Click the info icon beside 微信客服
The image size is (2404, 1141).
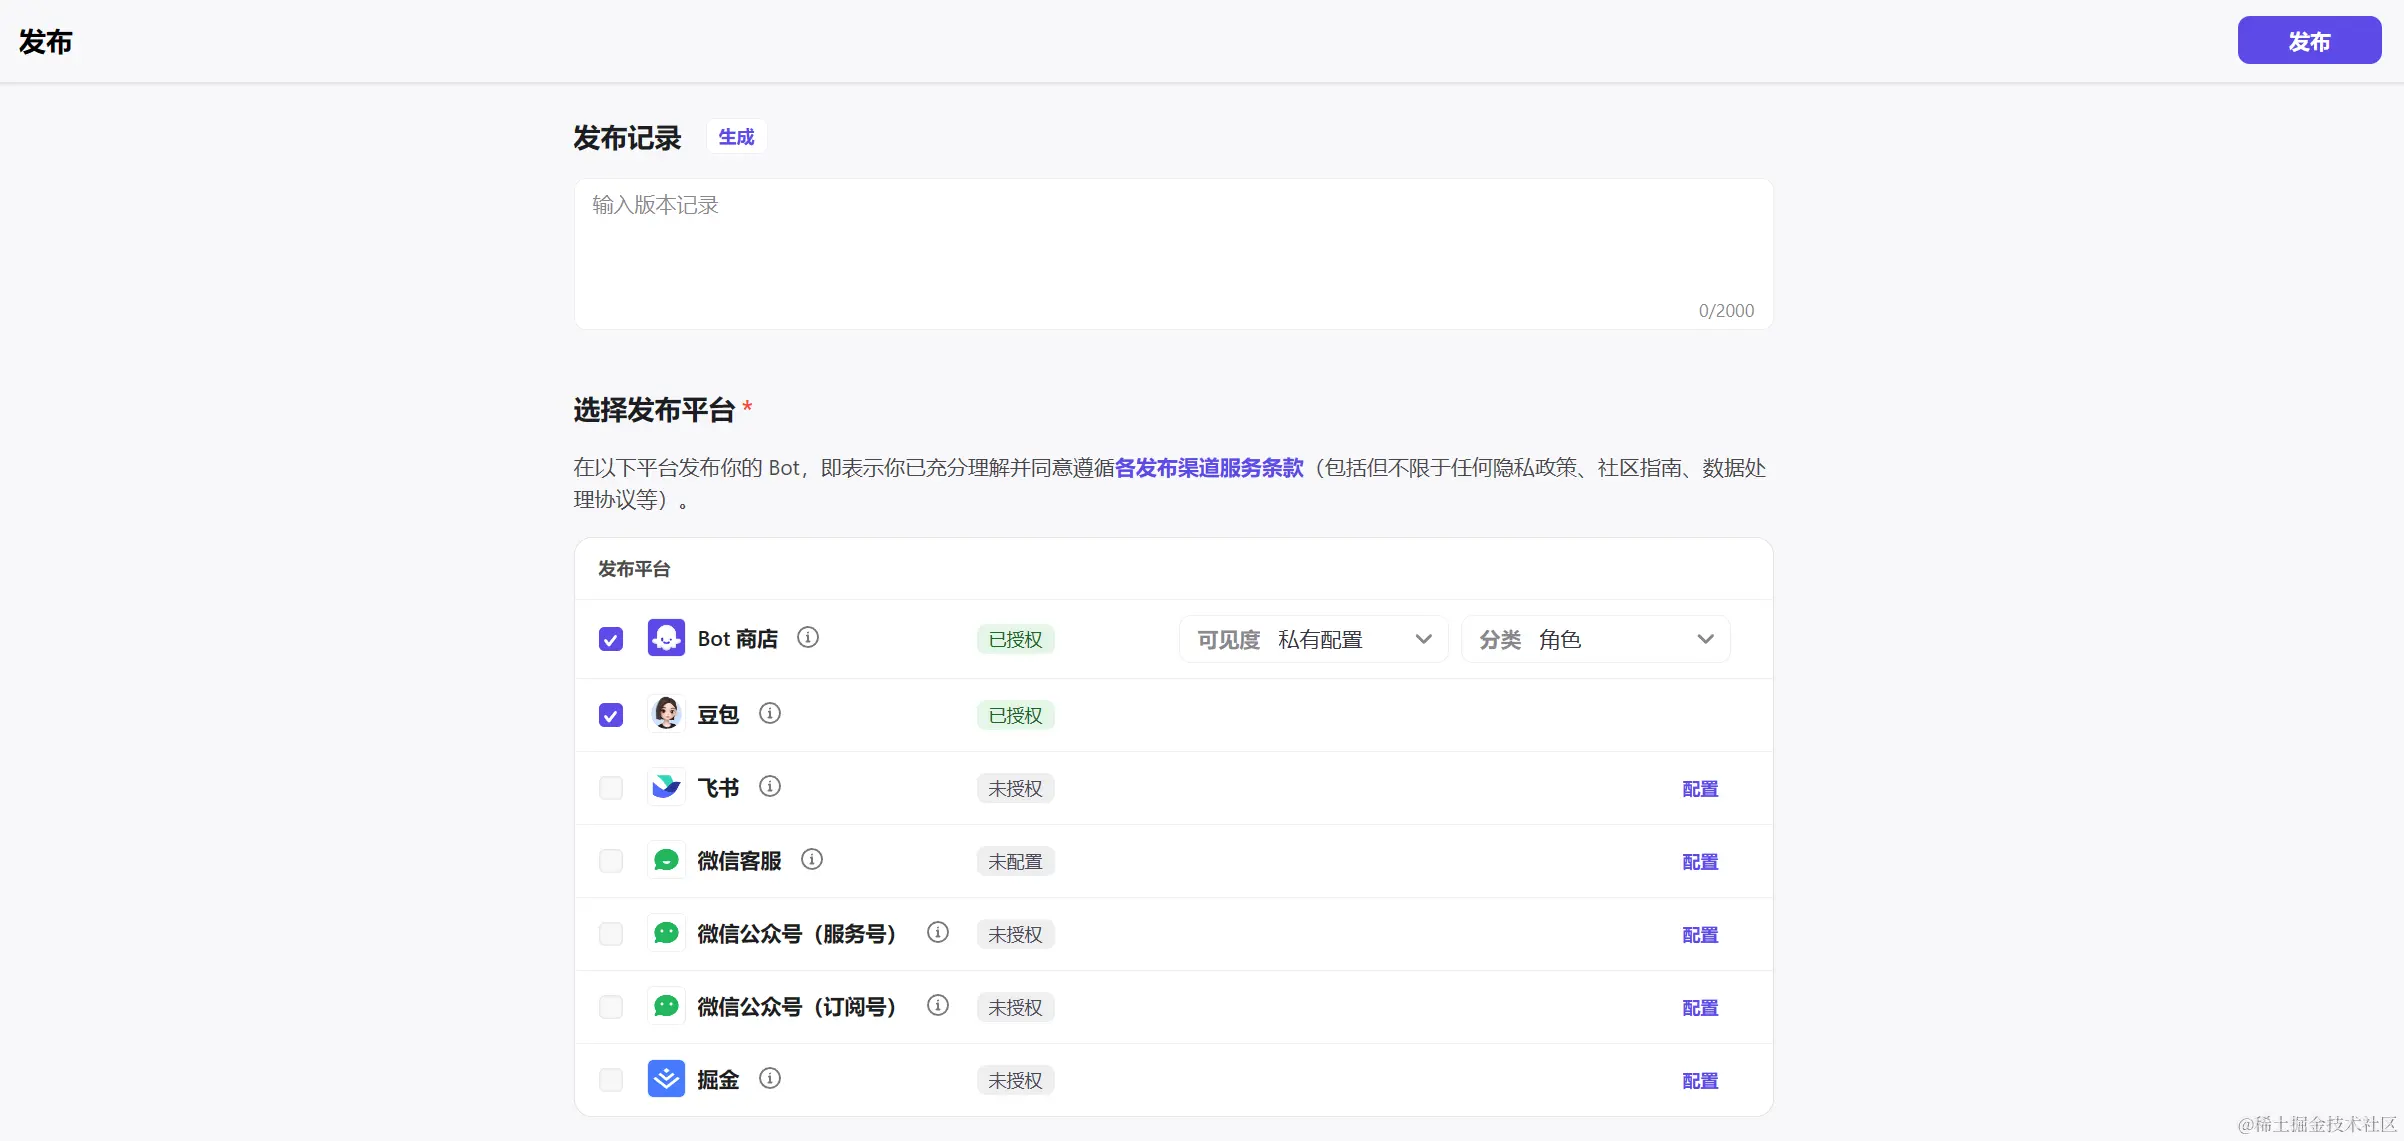click(x=812, y=860)
